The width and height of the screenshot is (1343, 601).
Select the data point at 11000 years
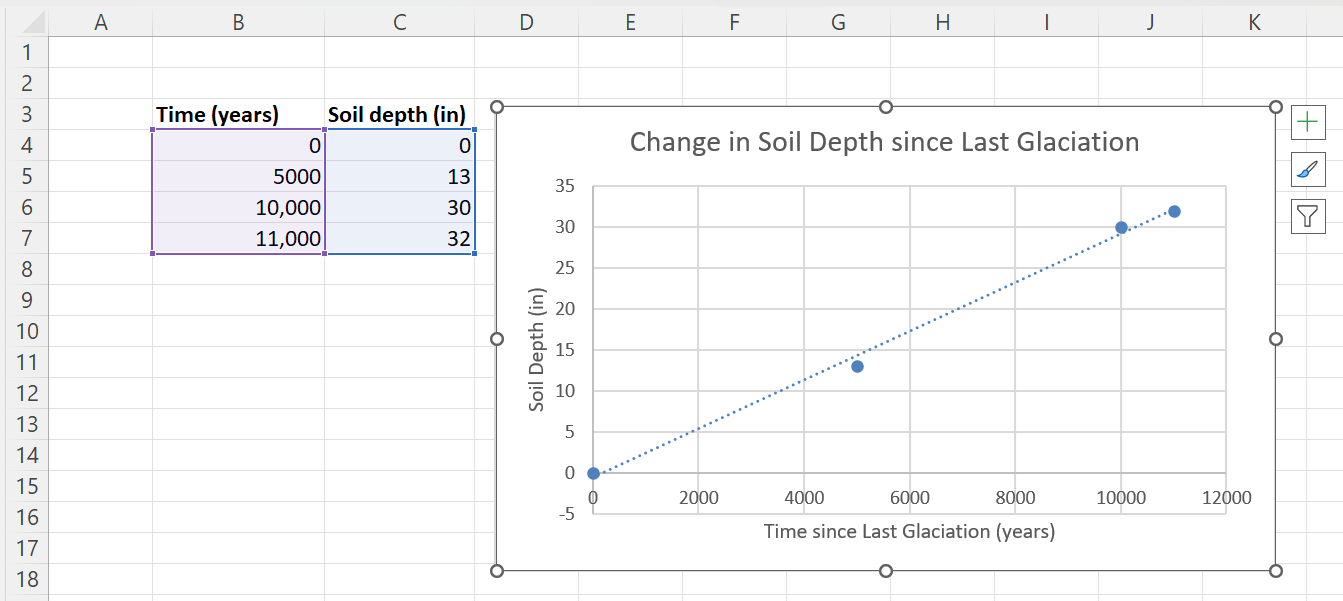pyautogui.click(x=1174, y=211)
